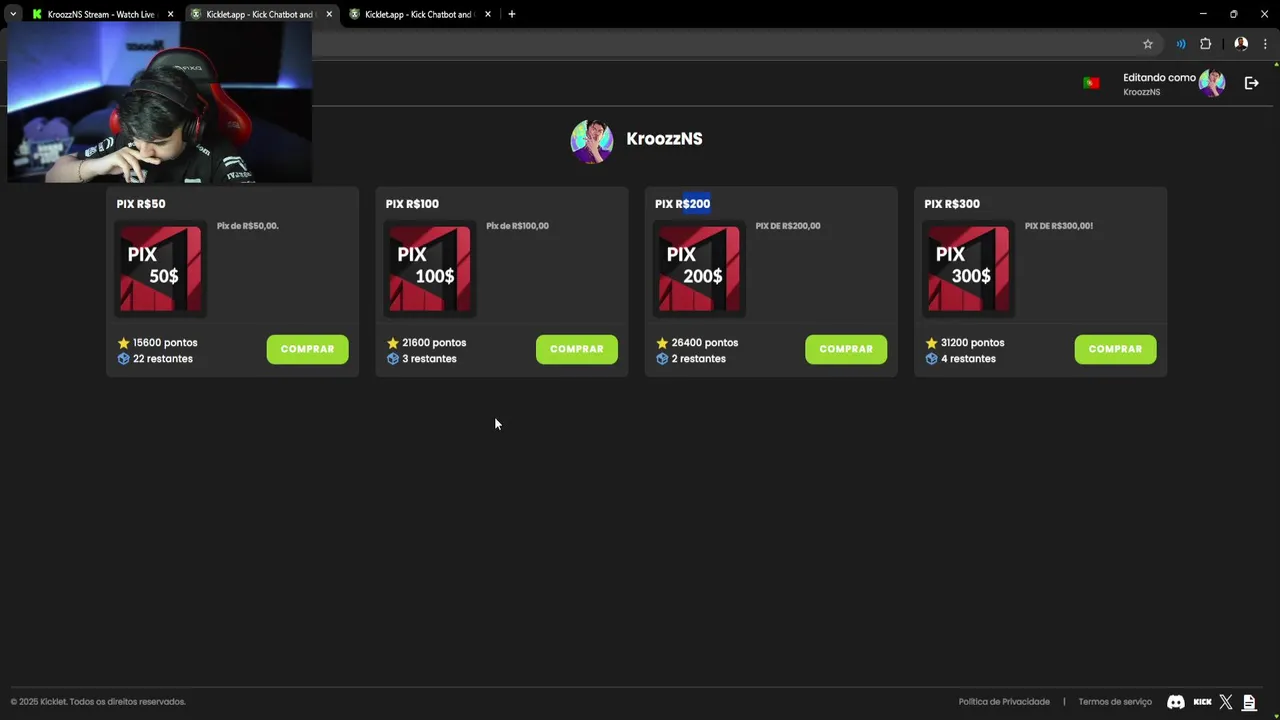Click the 15600 pontos price text
This screenshot has height=720, width=1280.
165,343
